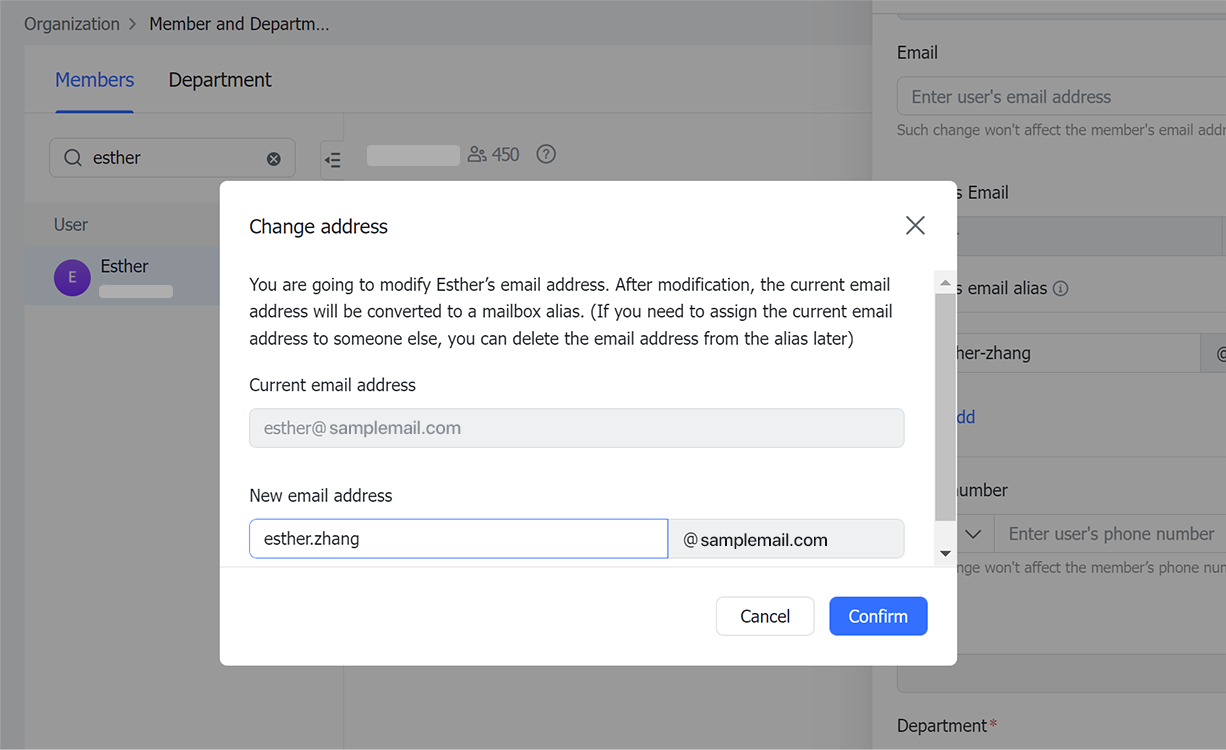The width and height of the screenshot is (1226, 750).
Task: Open the Organization breadcrumb link
Action: 71,23
